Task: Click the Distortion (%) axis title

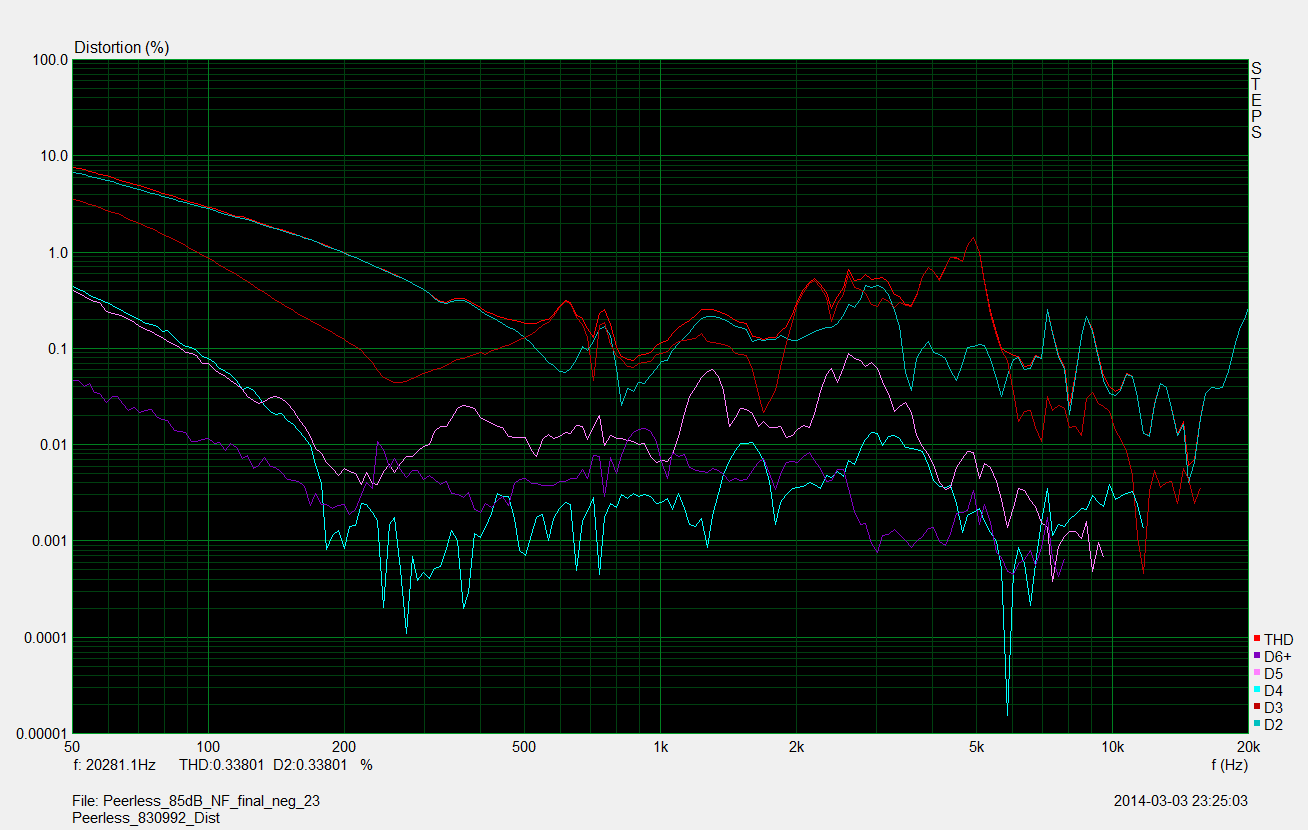Action: [x=122, y=47]
